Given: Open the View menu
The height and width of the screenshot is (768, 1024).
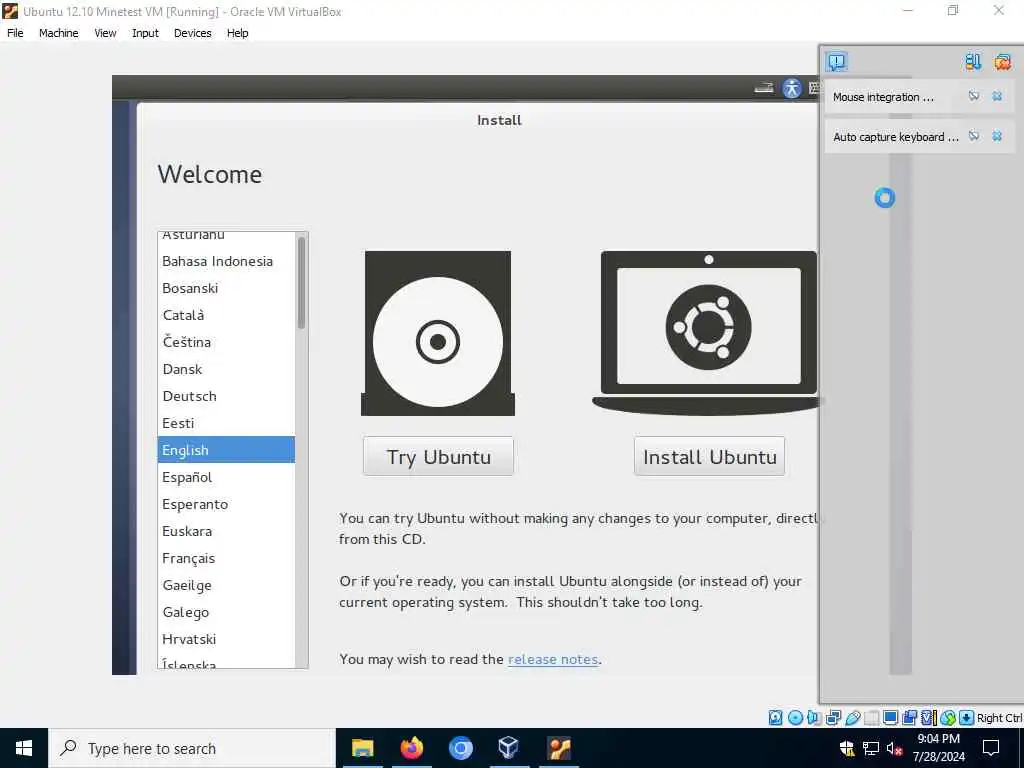Looking at the screenshot, I should pyautogui.click(x=105, y=33).
